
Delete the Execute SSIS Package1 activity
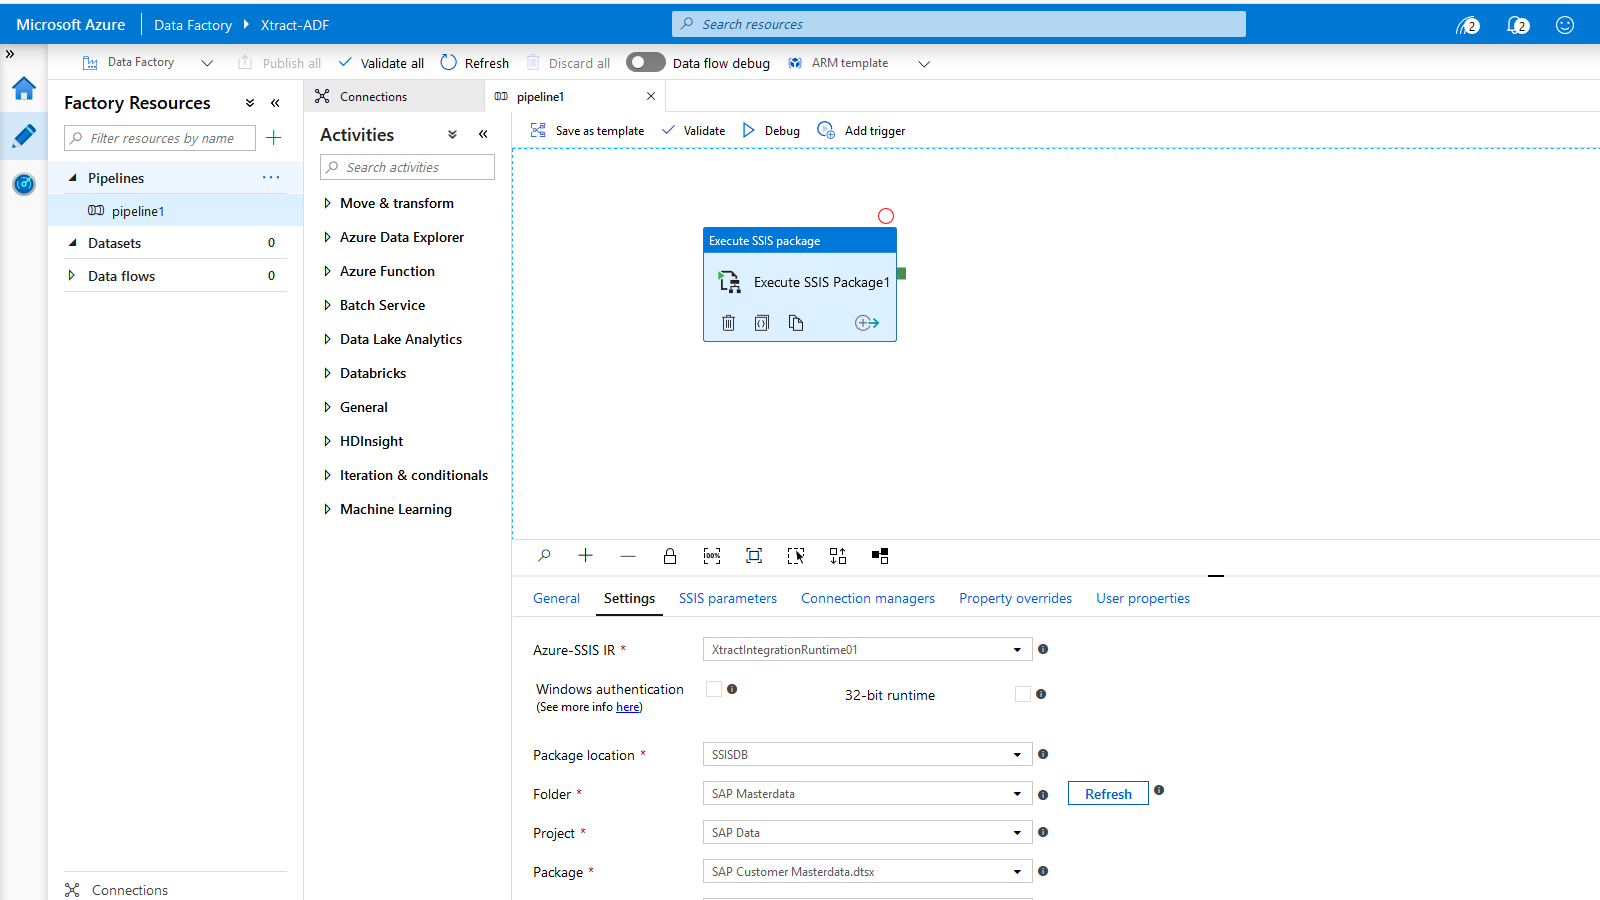coord(728,322)
